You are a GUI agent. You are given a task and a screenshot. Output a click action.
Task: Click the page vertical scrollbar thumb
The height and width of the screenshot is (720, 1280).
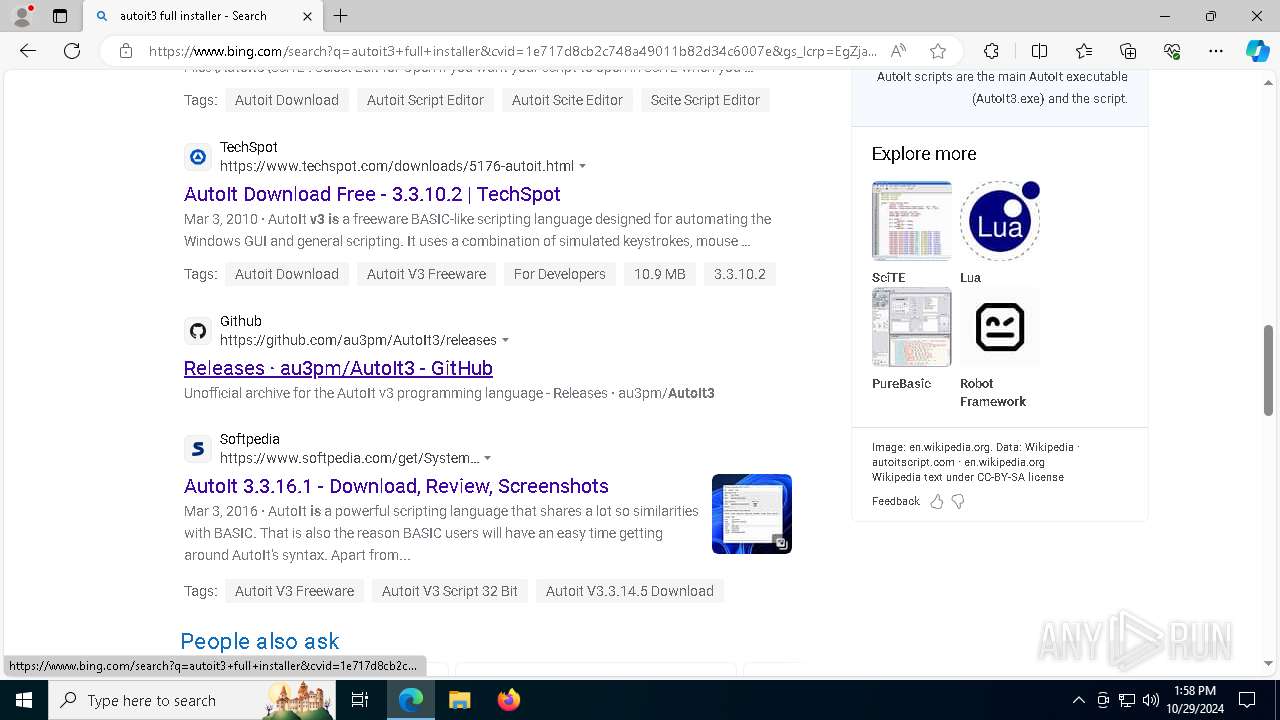1268,370
